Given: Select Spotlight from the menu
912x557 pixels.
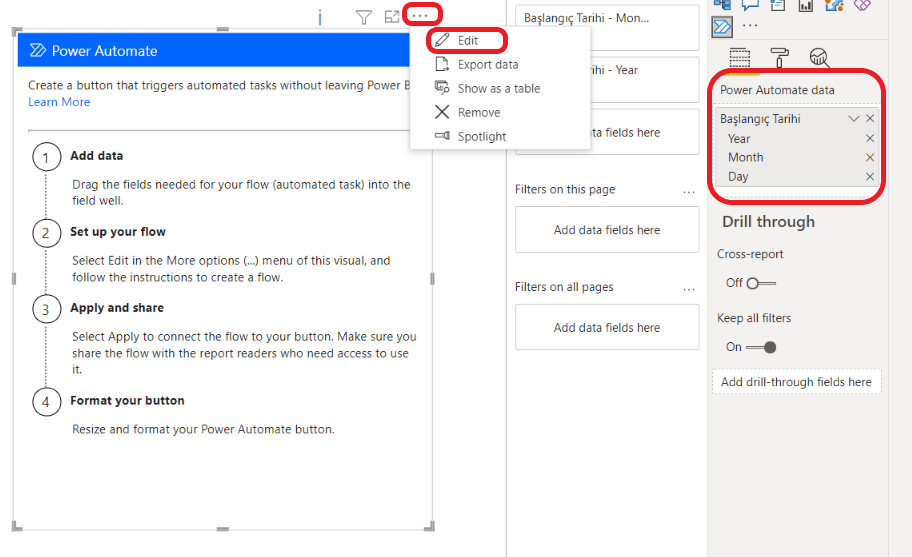Looking at the screenshot, I should [481, 136].
